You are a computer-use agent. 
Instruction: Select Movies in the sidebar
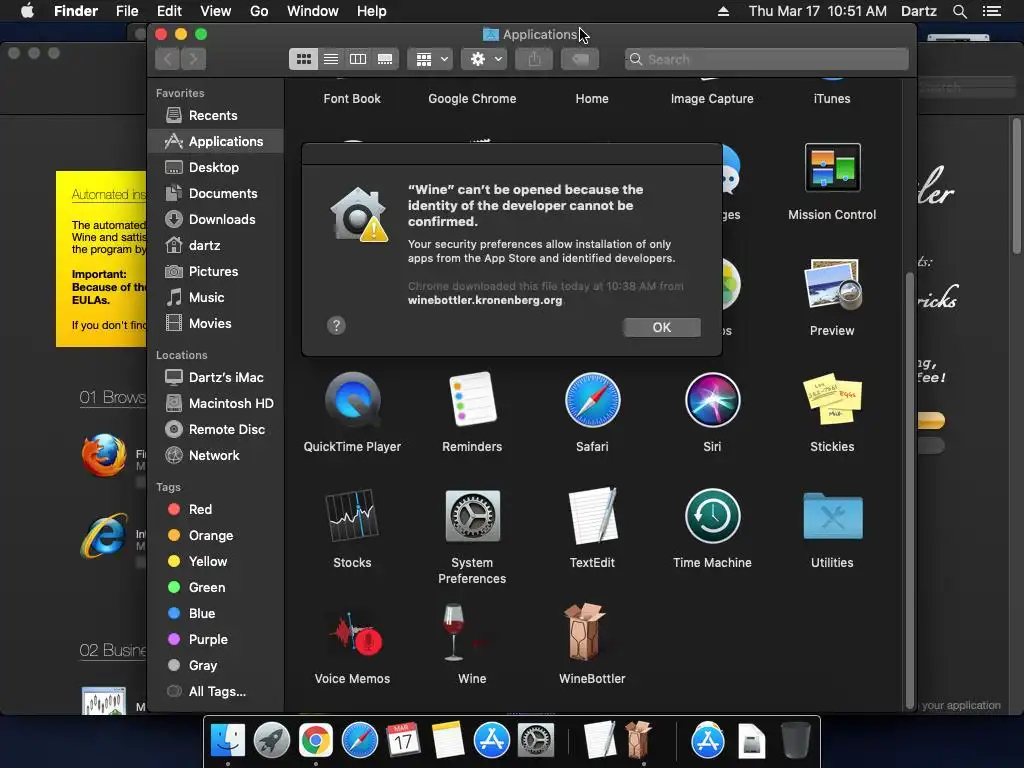tap(216, 324)
